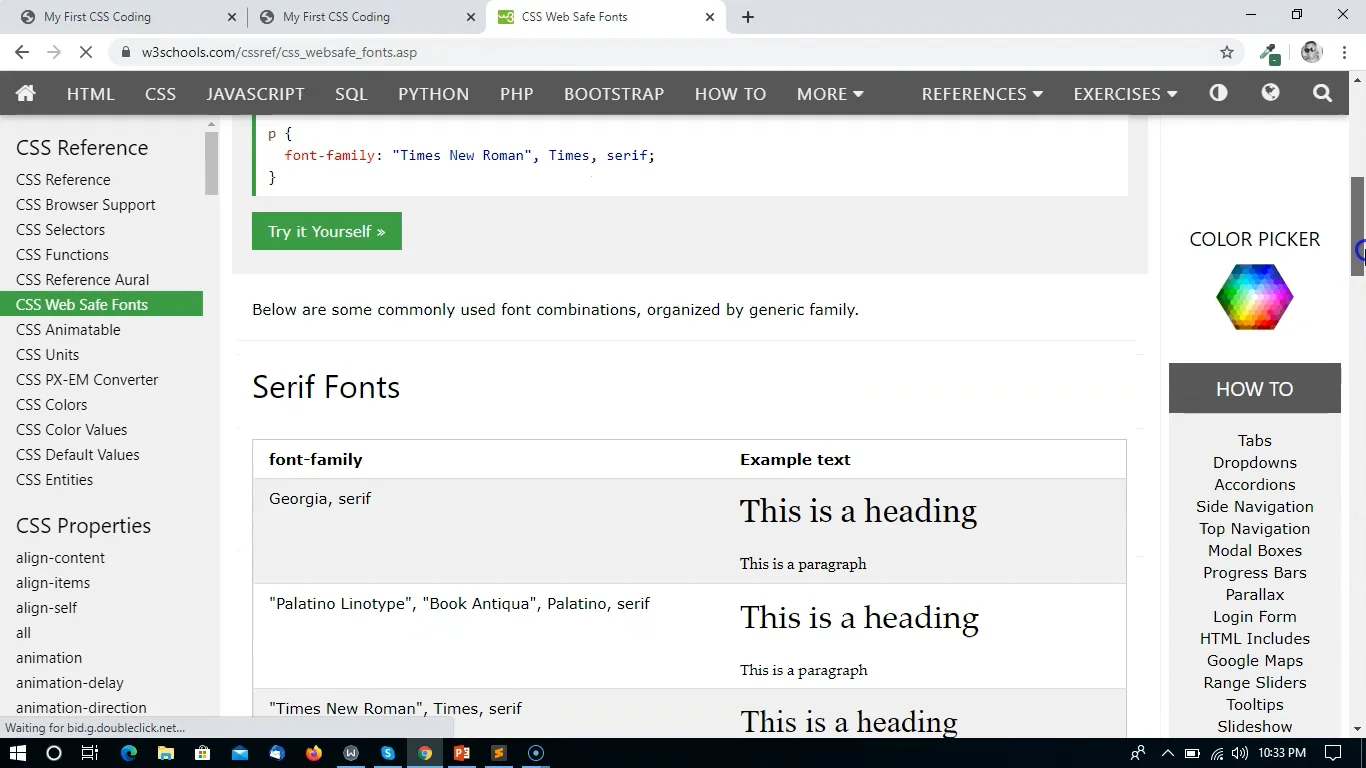Open File Explorer from the taskbar
This screenshot has width=1366, height=768.
coord(166,753)
